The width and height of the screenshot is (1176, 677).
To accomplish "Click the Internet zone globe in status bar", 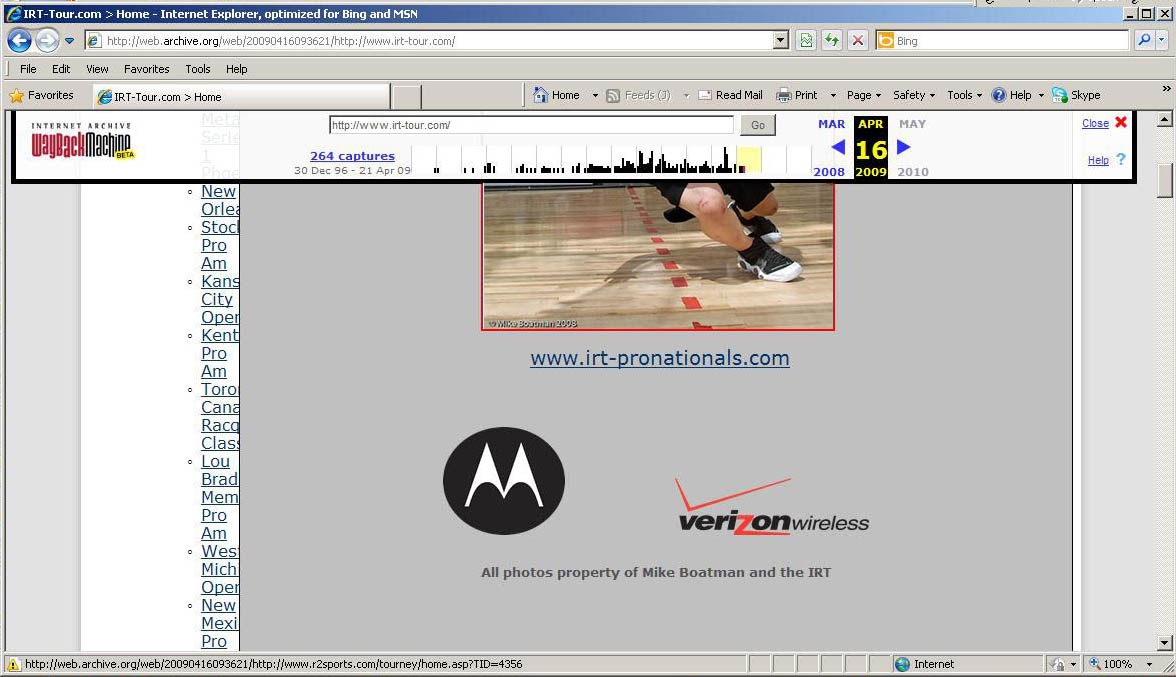I will (x=902, y=664).
